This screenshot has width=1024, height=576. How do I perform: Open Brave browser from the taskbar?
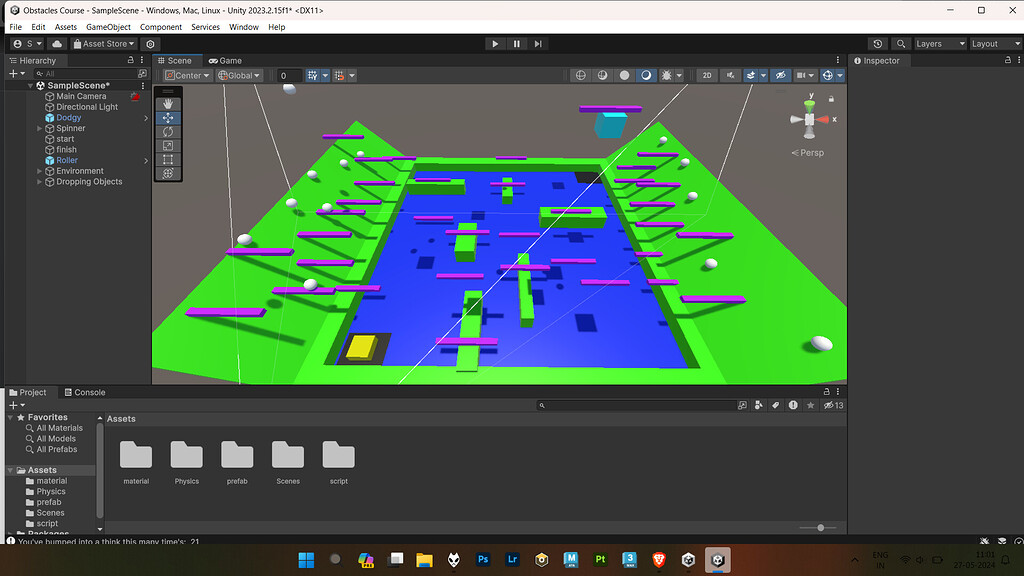click(x=659, y=560)
